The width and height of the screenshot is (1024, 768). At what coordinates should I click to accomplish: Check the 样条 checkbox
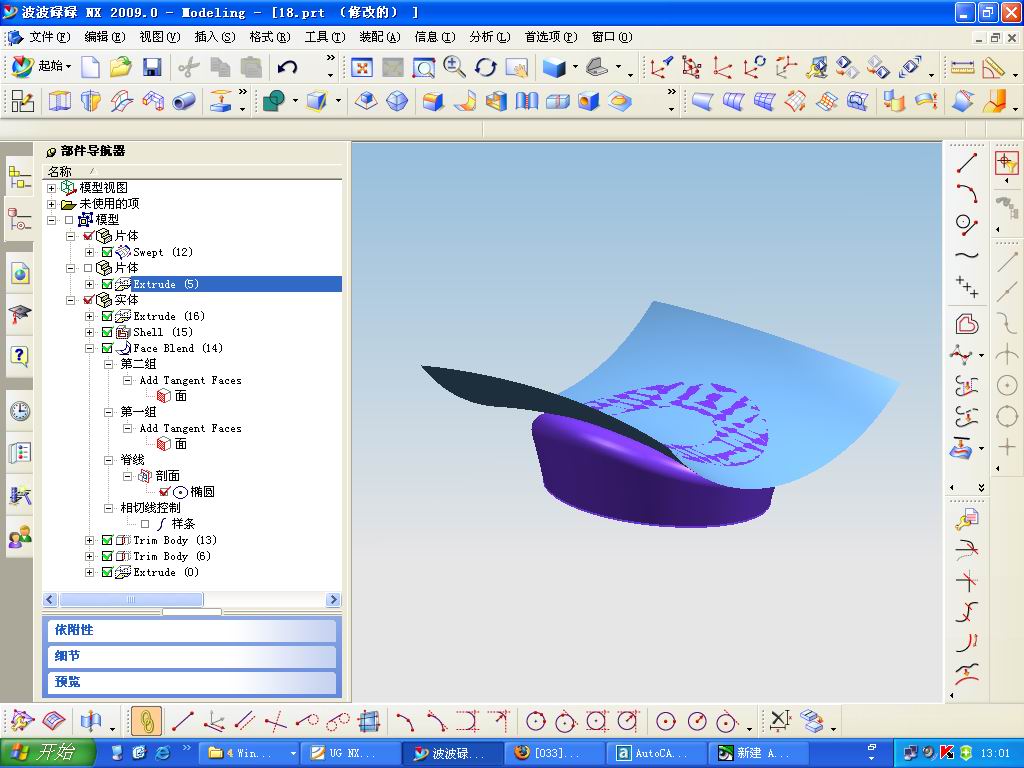pos(145,524)
